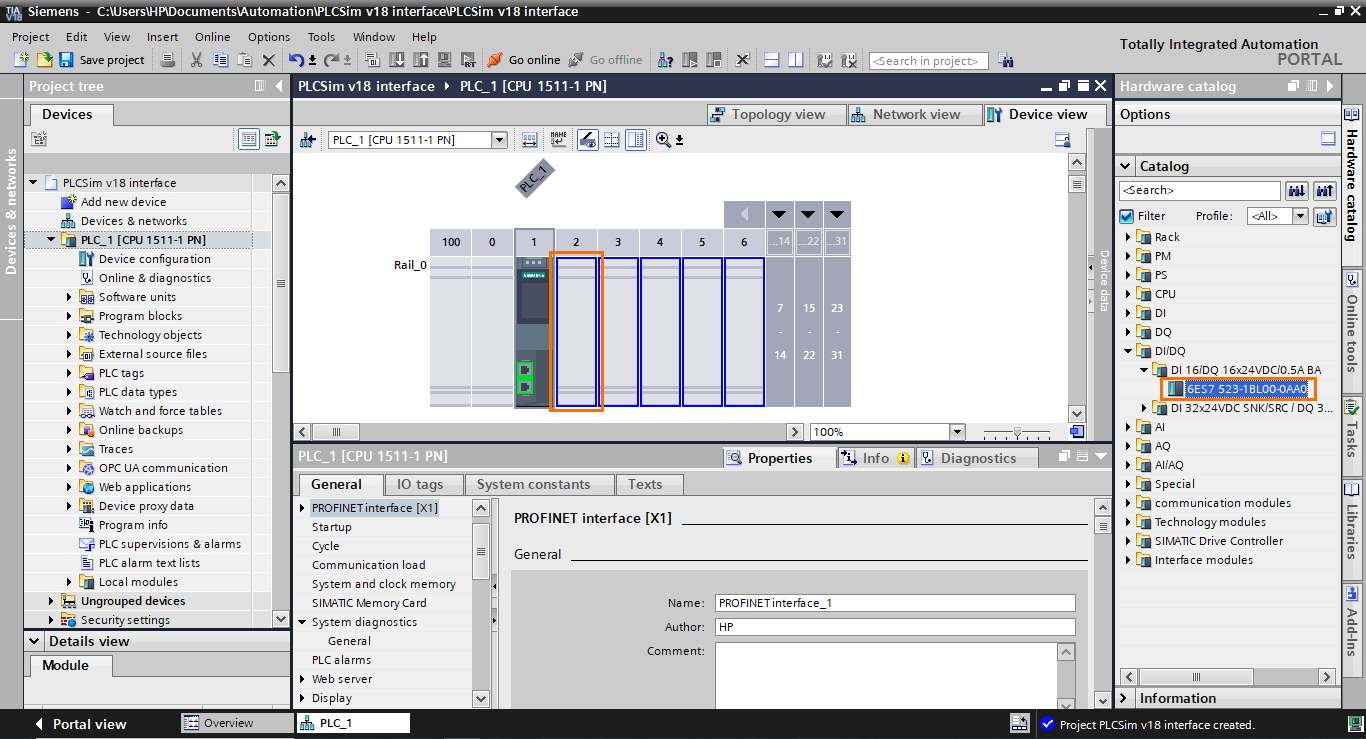Viewport: 1366px width, 739px height.
Task: Open Hardware catalog vertical side tab
Action: (x=1352, y=186)
